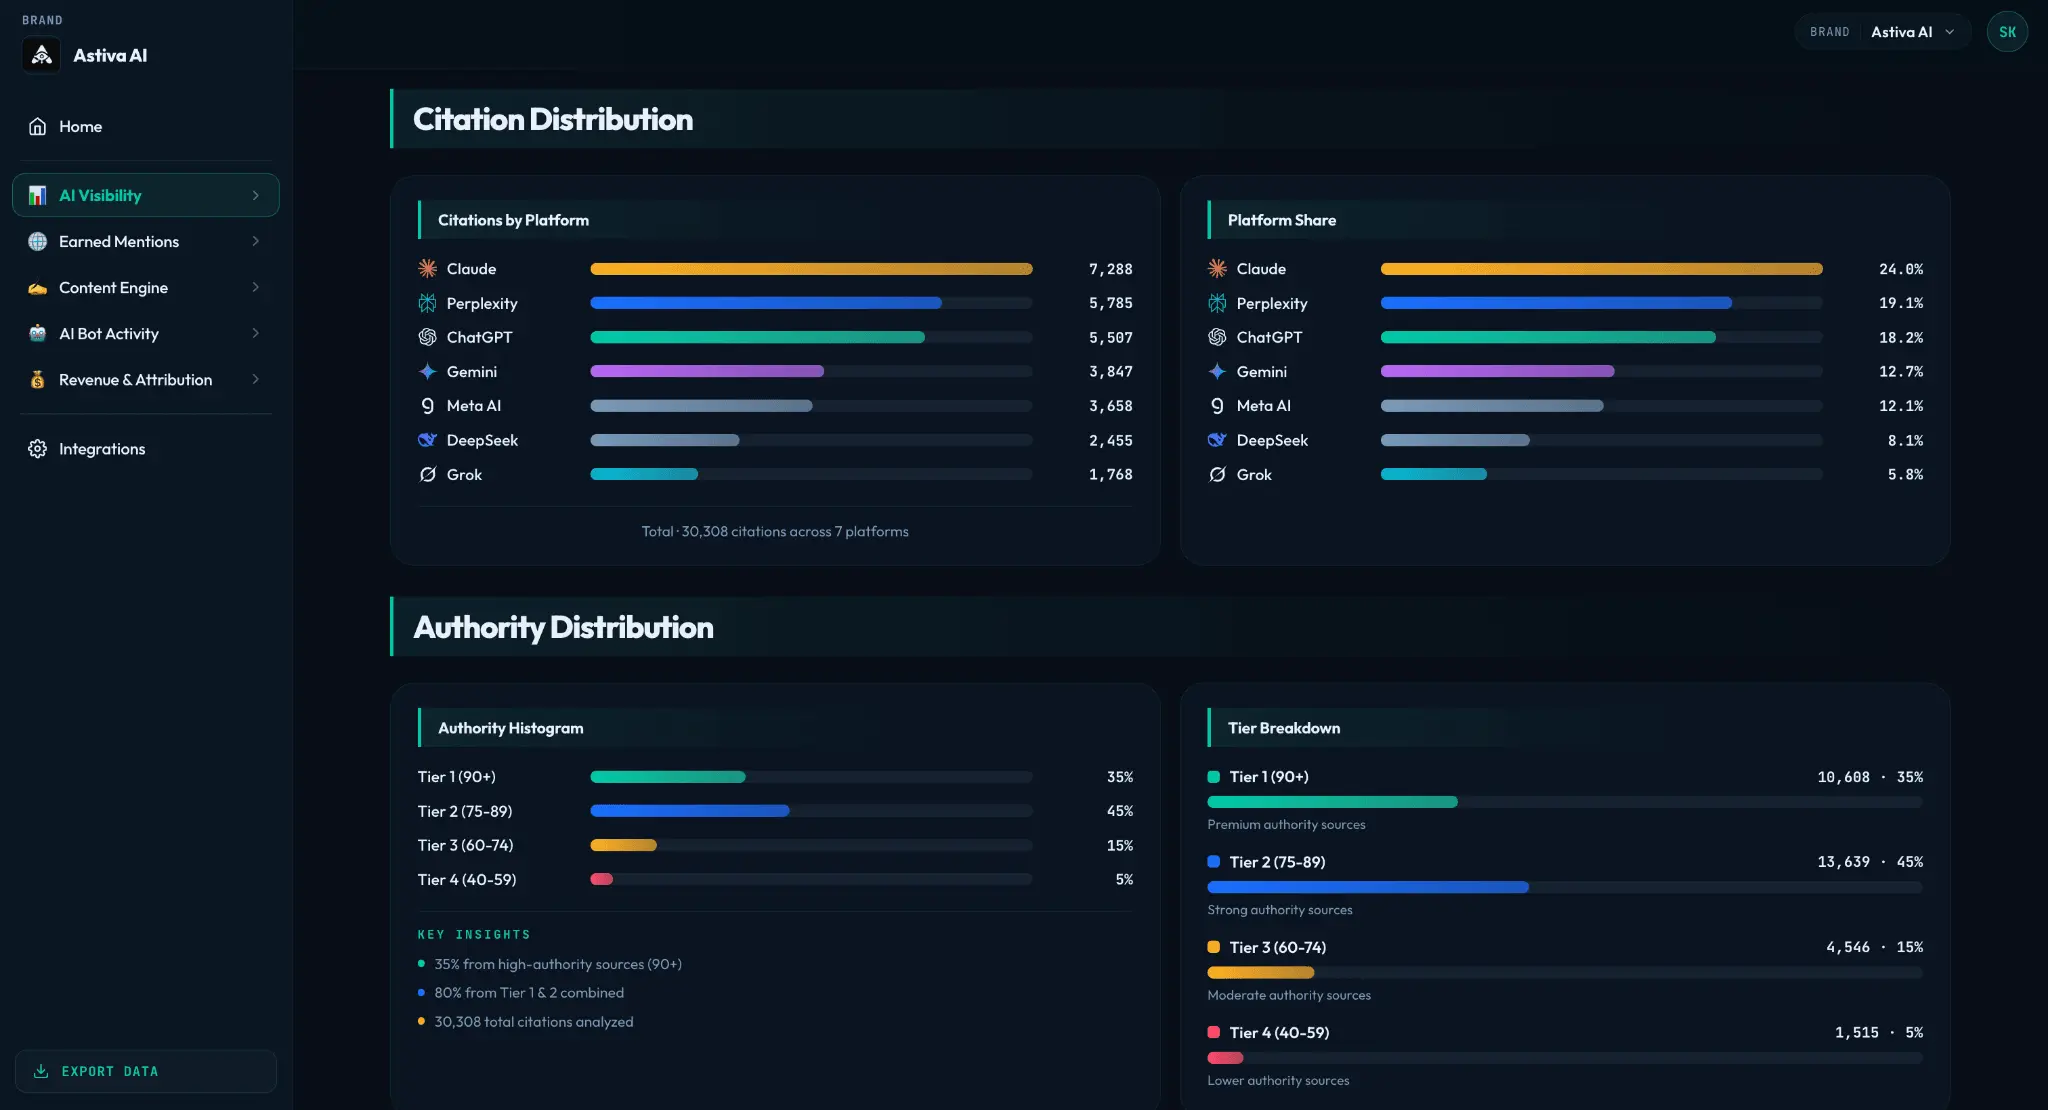Screen dimensions: 2048x1110
Task: Click Tier 1 green bar in Tier Breakdown
Action: coord(1332,802)
